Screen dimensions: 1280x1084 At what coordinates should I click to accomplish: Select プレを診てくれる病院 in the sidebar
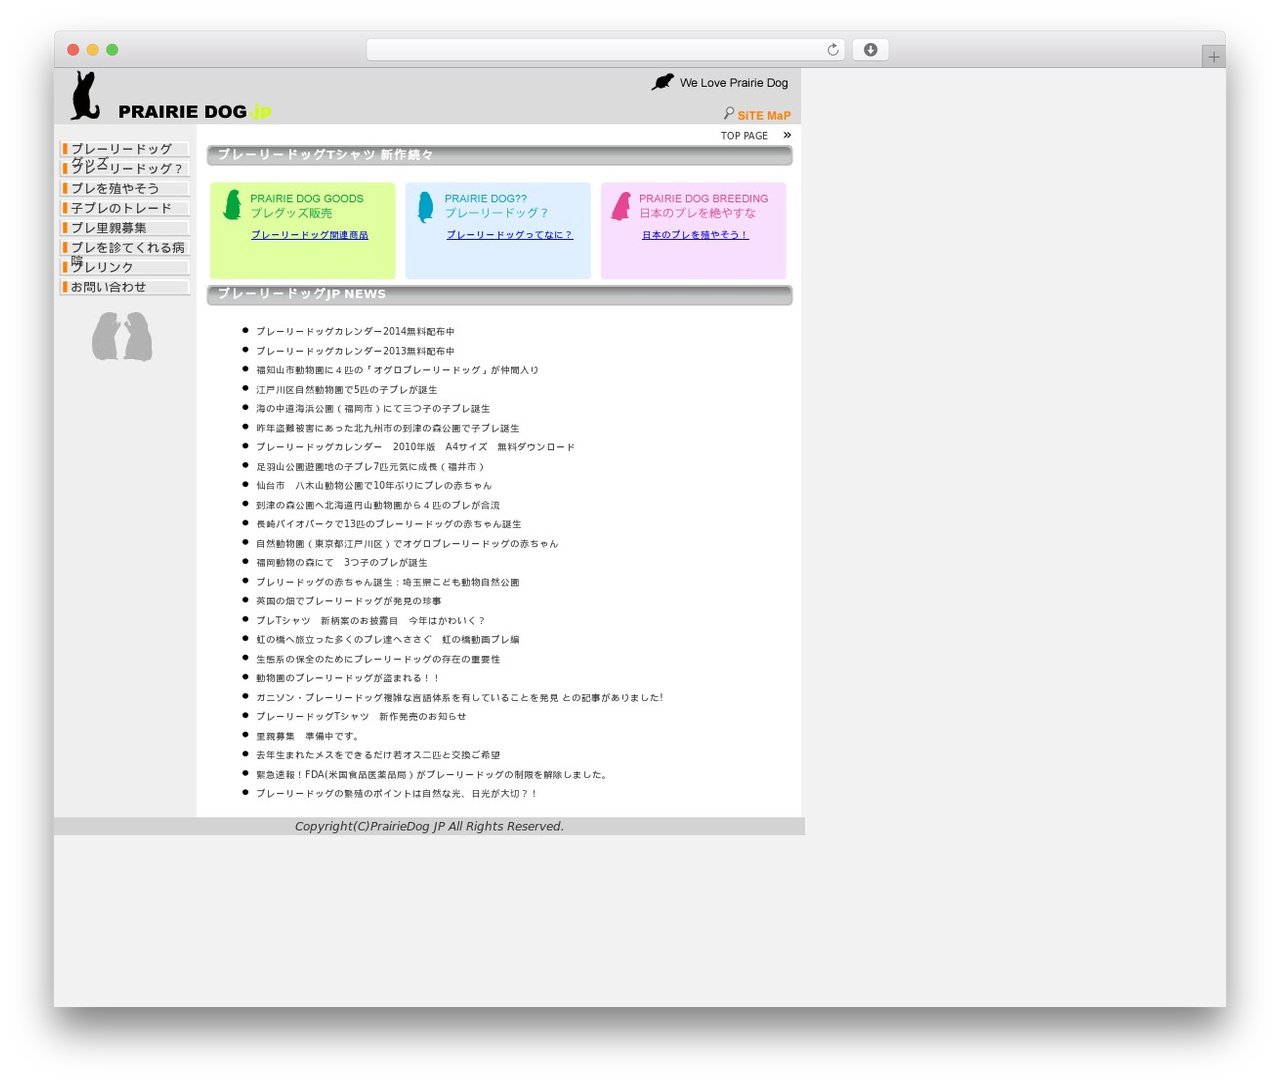(x=125, y=247)
